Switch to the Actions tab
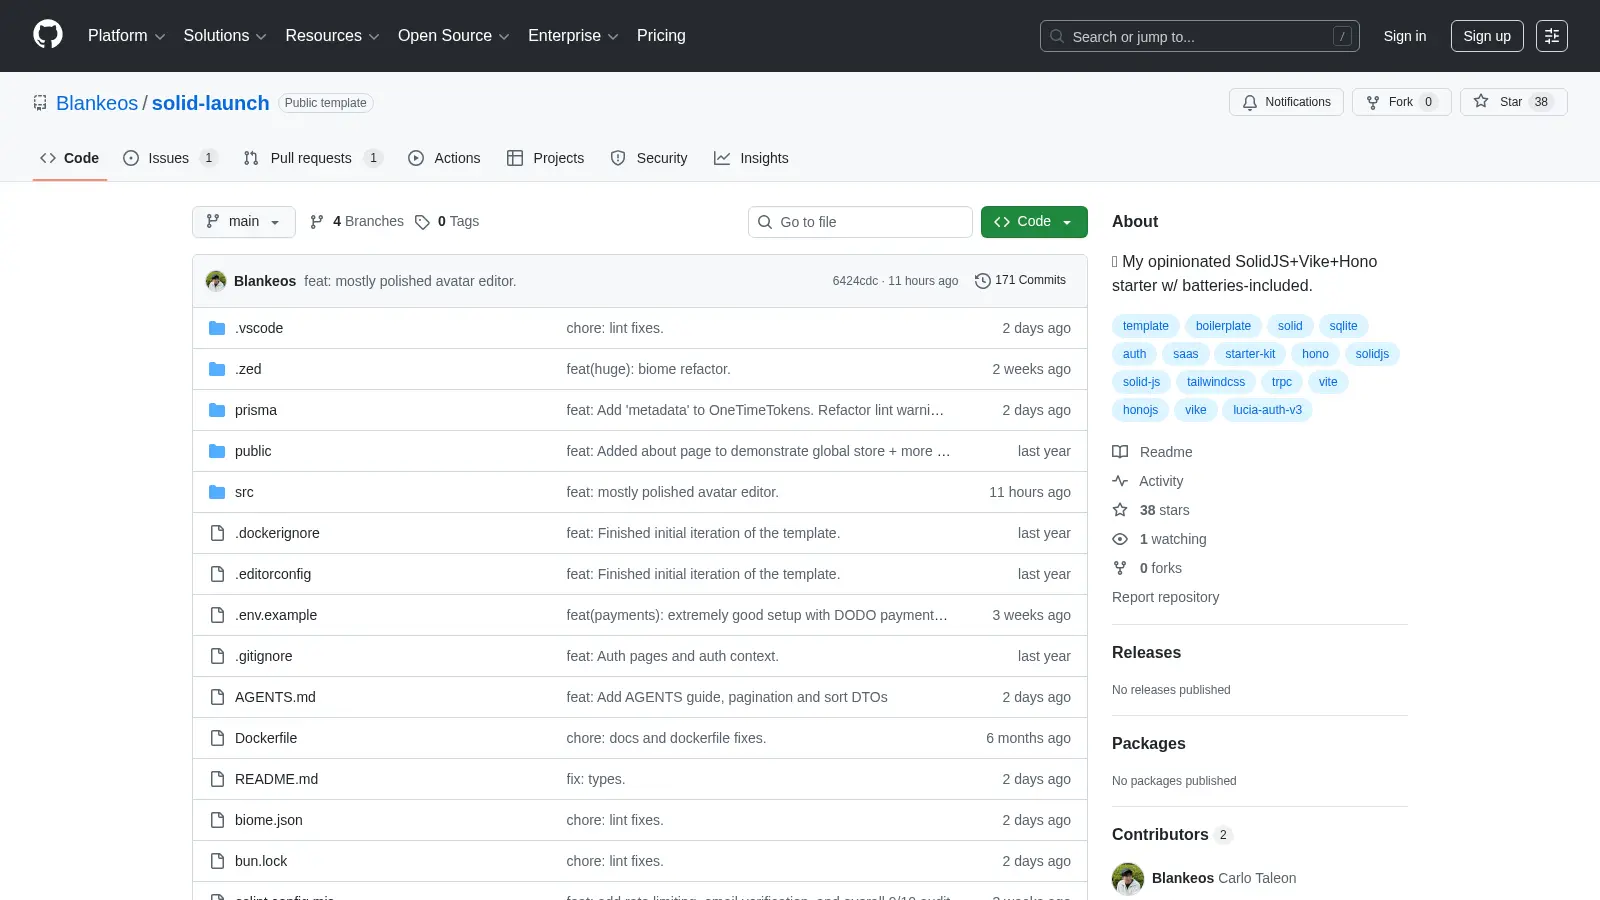Screen dimensions: 1600x900 click(x=444, y=158)
